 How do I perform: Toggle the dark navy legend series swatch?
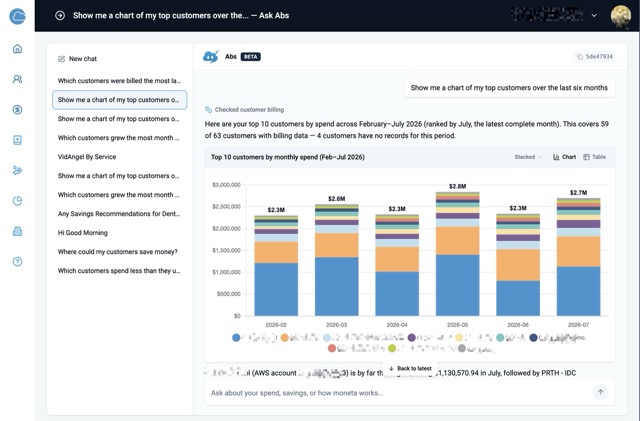point(533,338)
